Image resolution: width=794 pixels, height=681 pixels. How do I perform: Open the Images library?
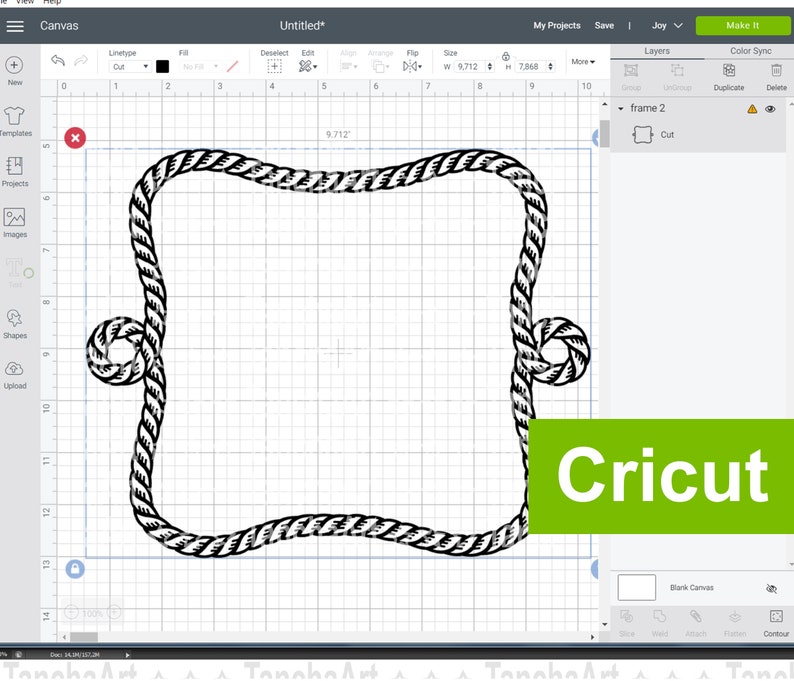pos(15,223)
